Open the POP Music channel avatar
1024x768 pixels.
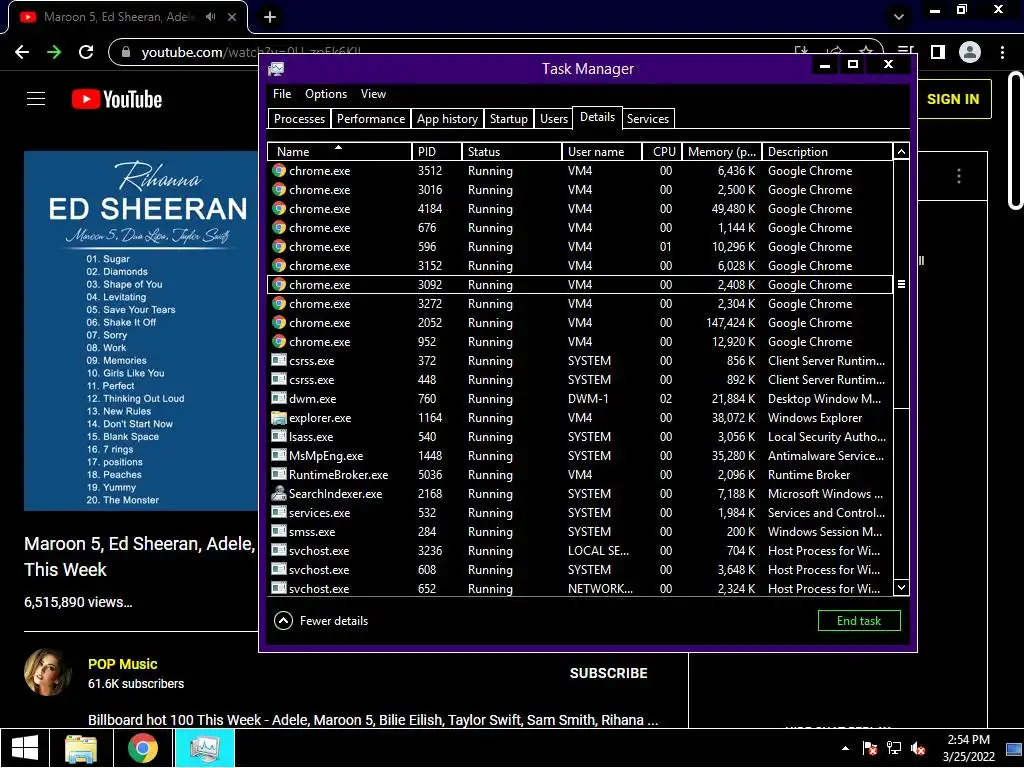(48, 673)
